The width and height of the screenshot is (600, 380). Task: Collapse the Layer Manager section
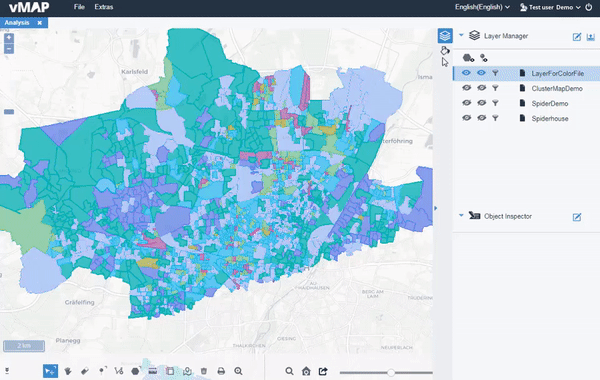(461, 35)
